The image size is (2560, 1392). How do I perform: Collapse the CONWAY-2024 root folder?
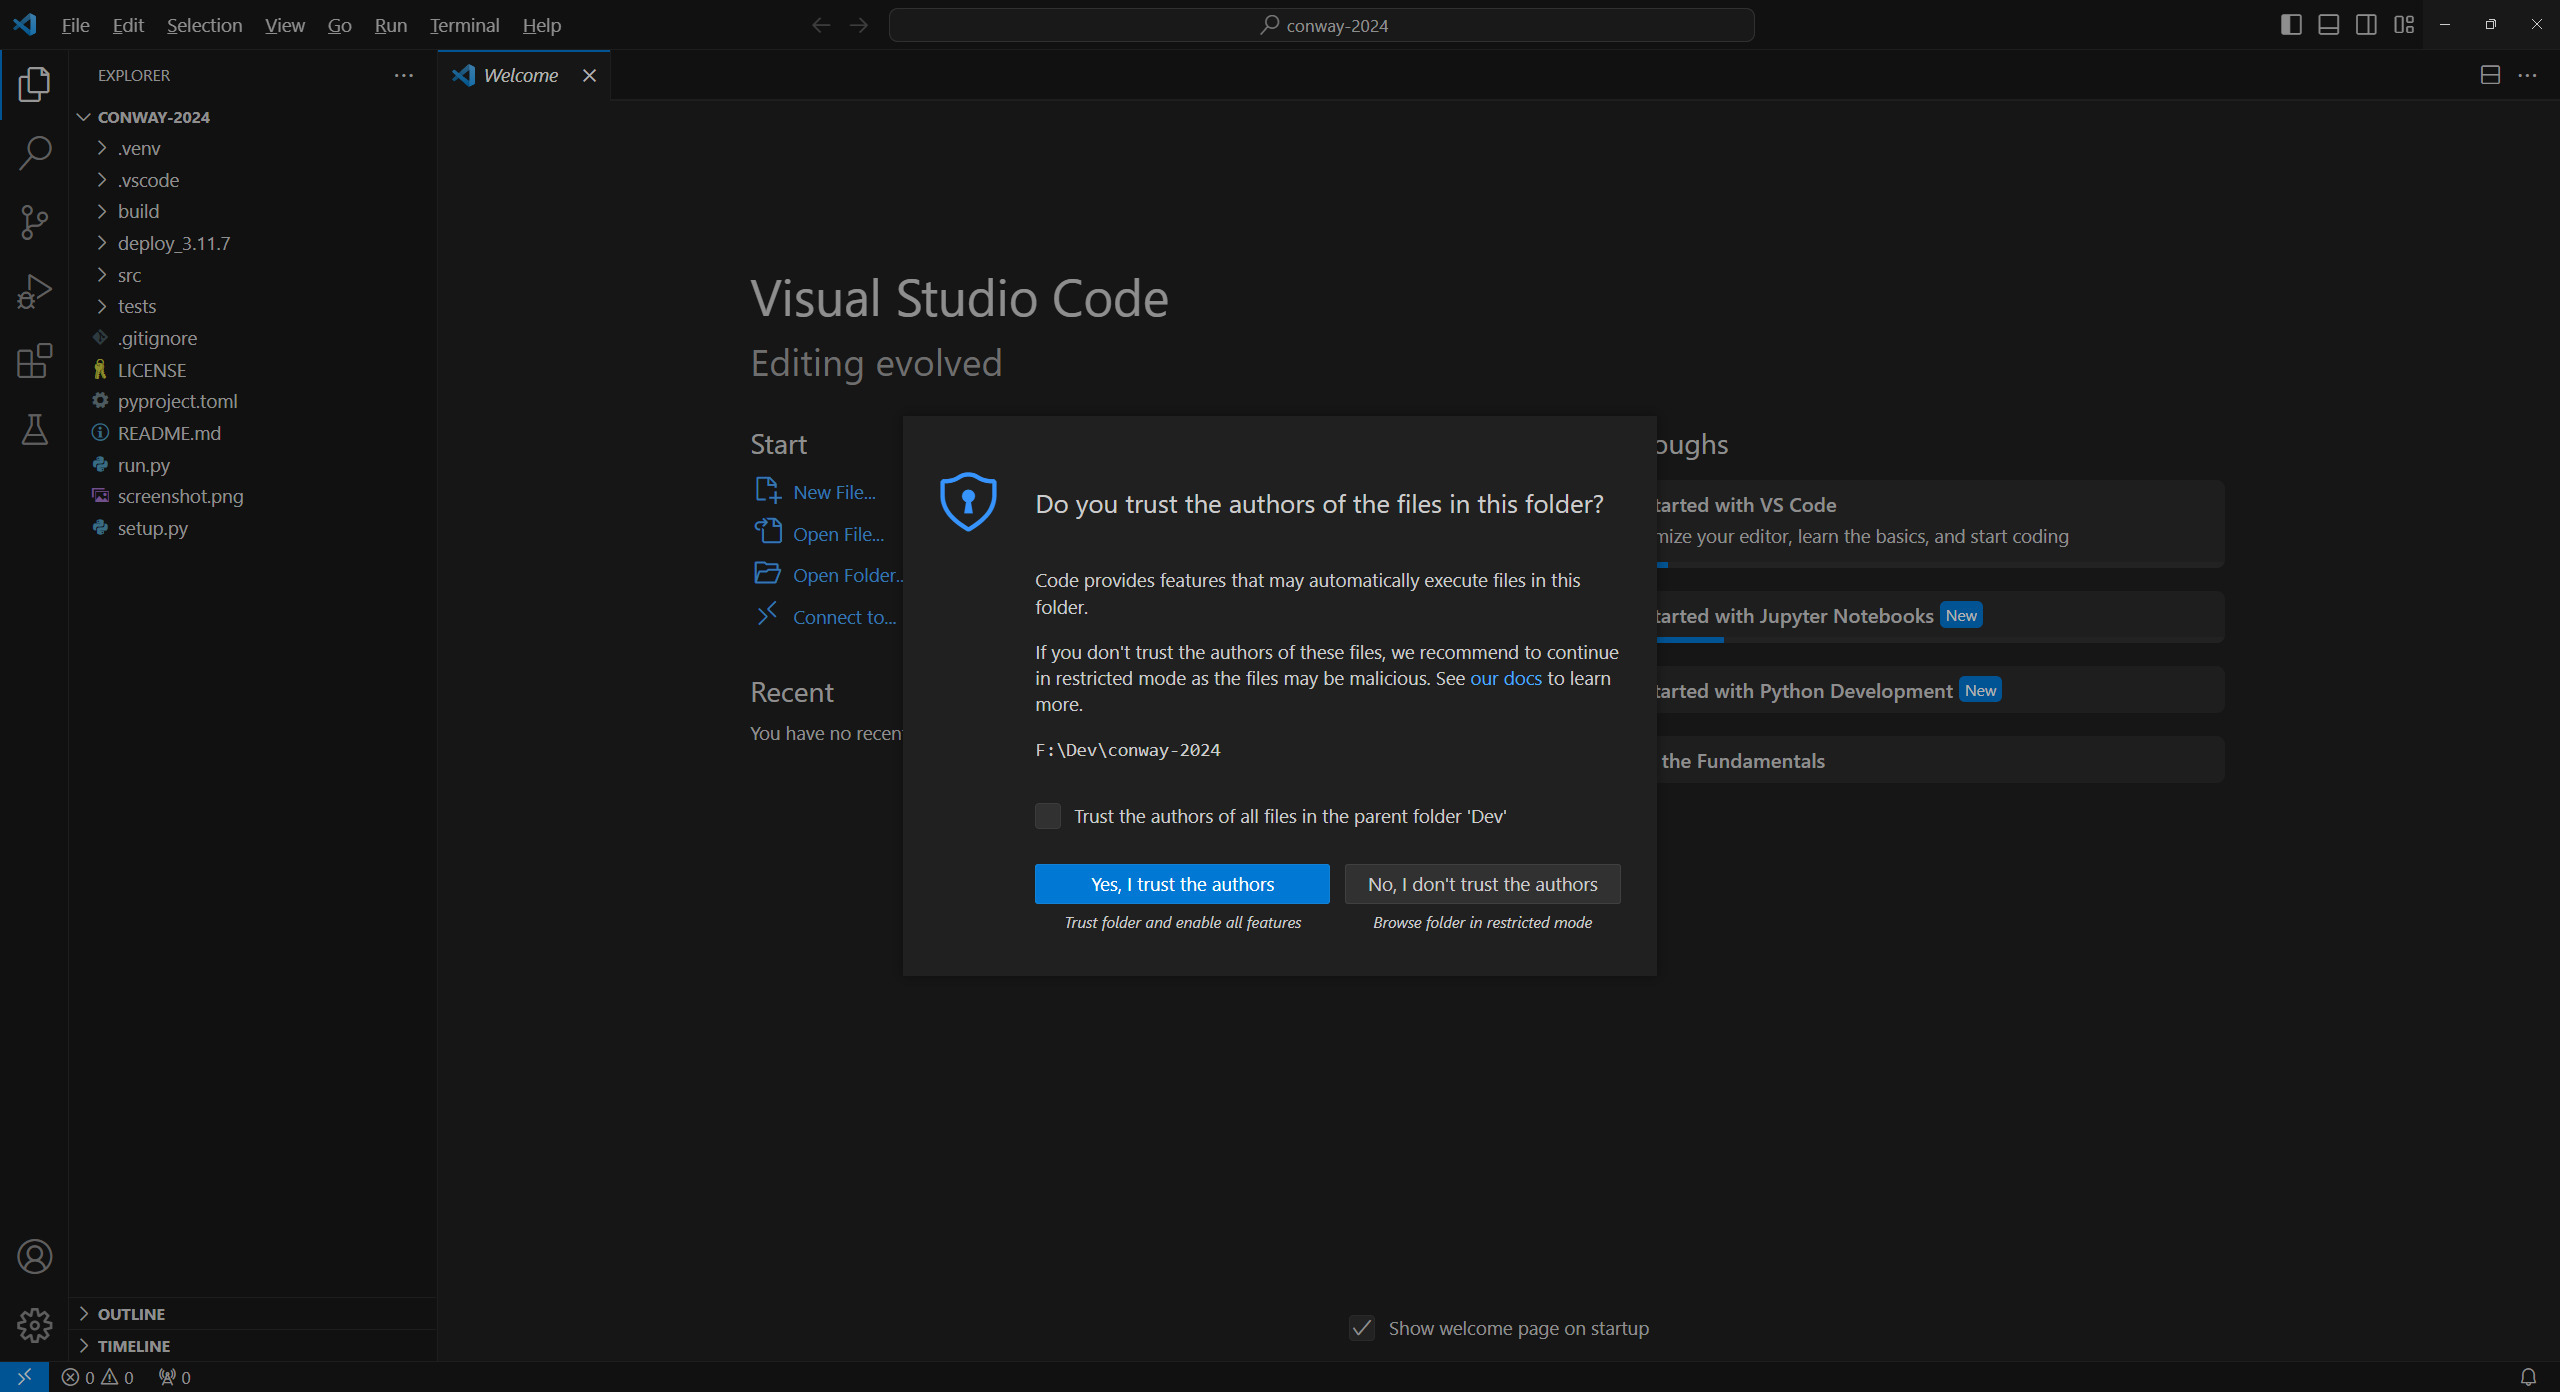click(153, 117)
